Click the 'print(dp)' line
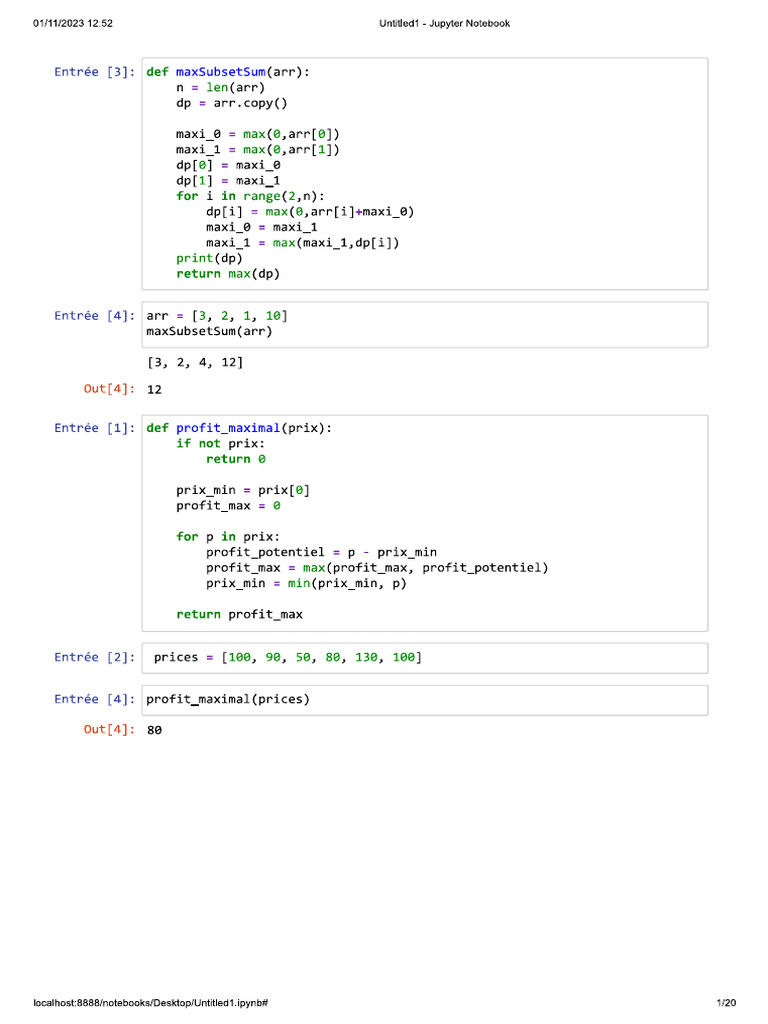 click(209, 258)
